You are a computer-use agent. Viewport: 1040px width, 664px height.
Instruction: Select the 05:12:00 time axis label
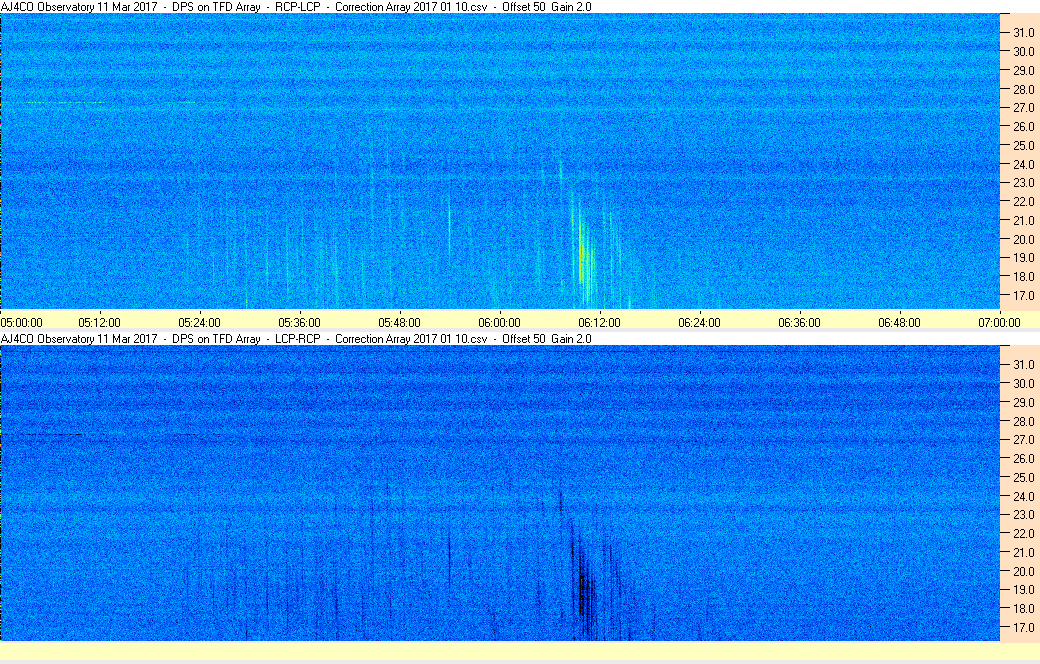tap(99, 322)
